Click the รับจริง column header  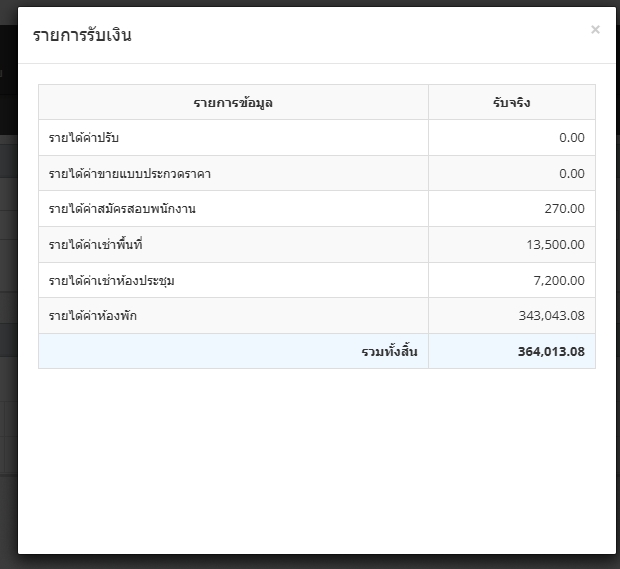pyautogui.click(x=511, y=102)
